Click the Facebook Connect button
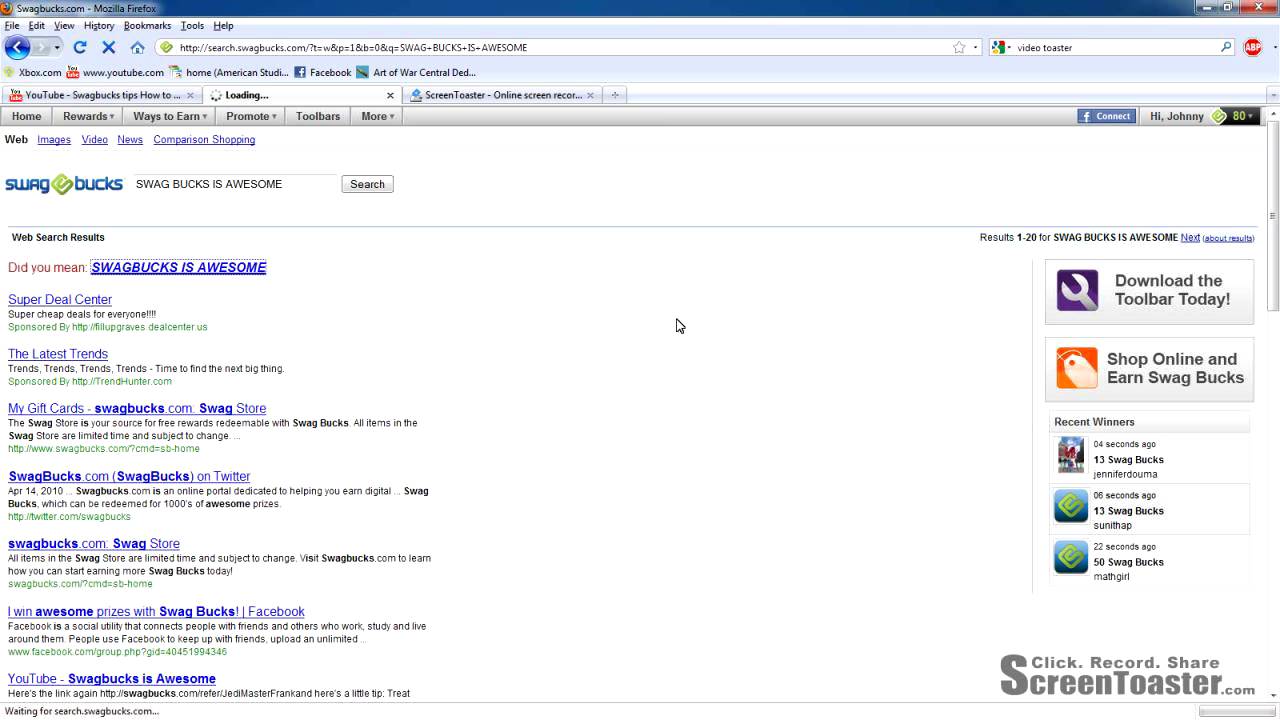This screenshot has width=1280, height=720. (1106, 116)
